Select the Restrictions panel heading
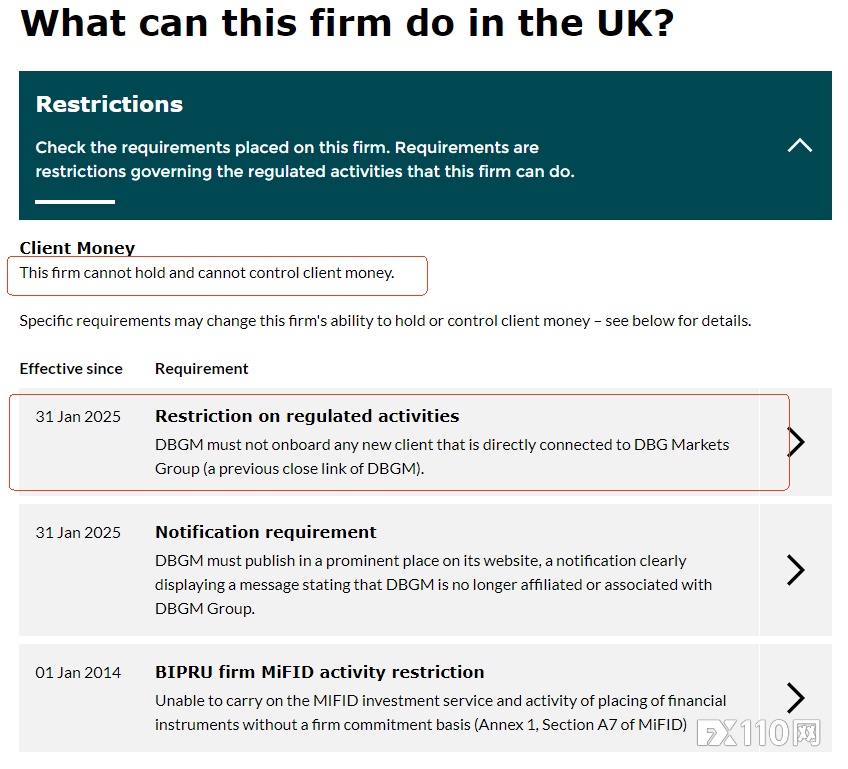848x769 pixels. pyautogui.click(x=109, y=104)
